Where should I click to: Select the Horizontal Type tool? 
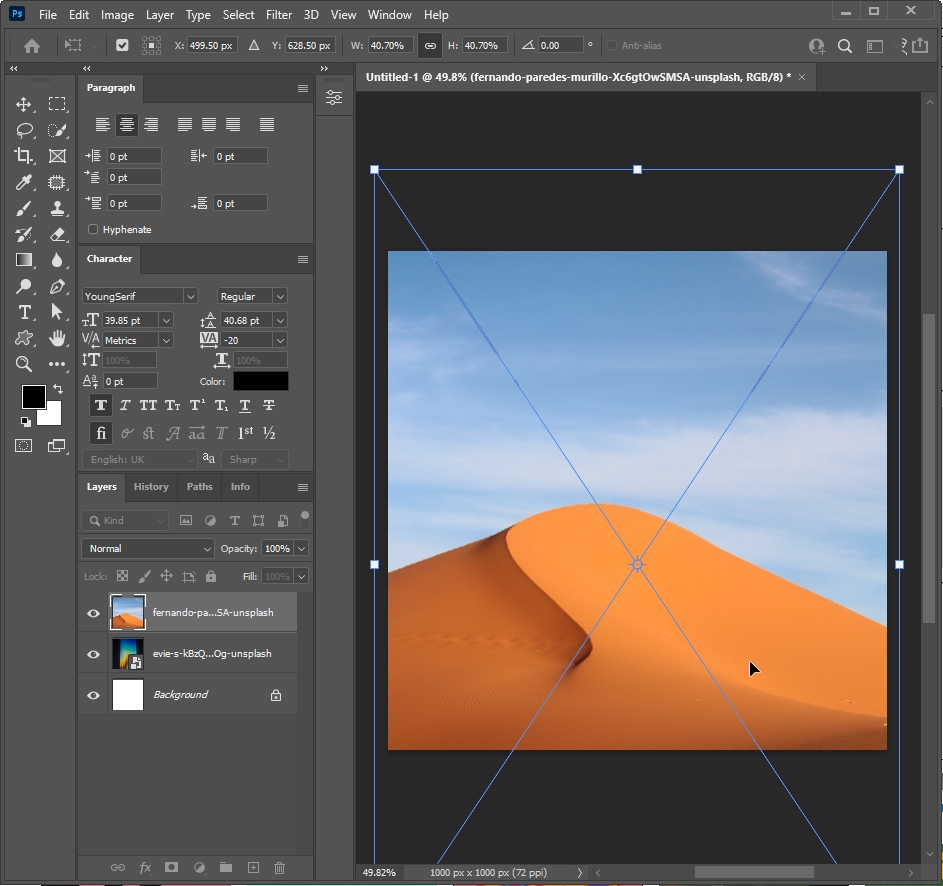(x=24, y=312)
